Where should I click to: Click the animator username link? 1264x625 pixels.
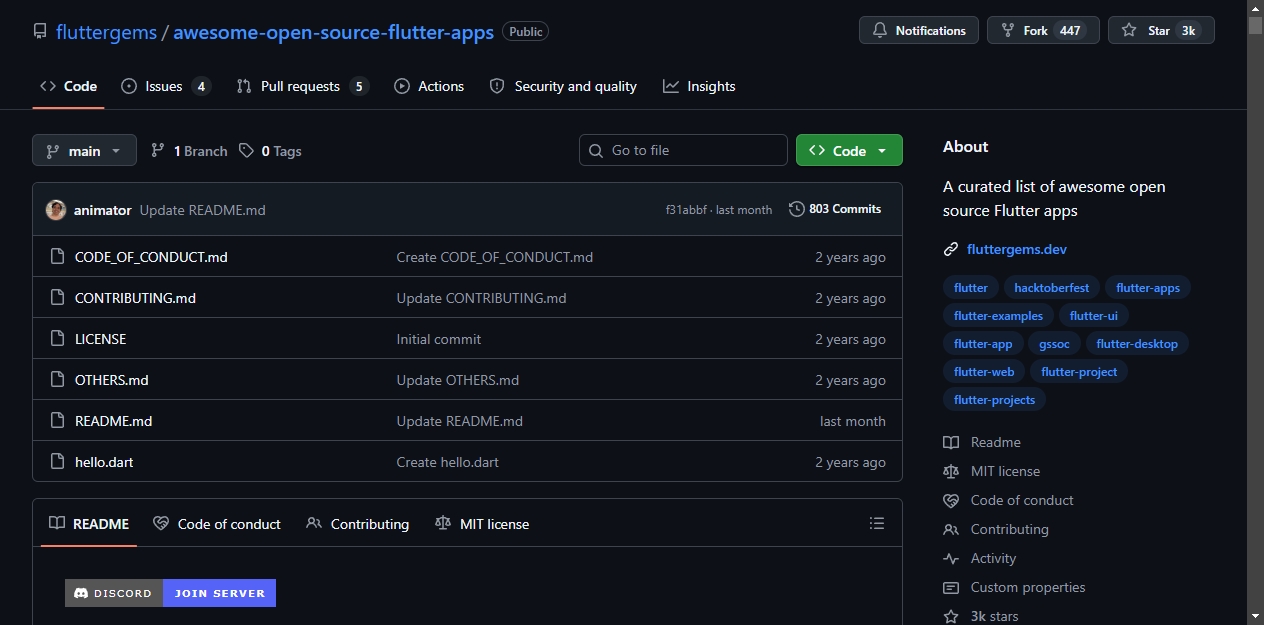tap(102, 210)
